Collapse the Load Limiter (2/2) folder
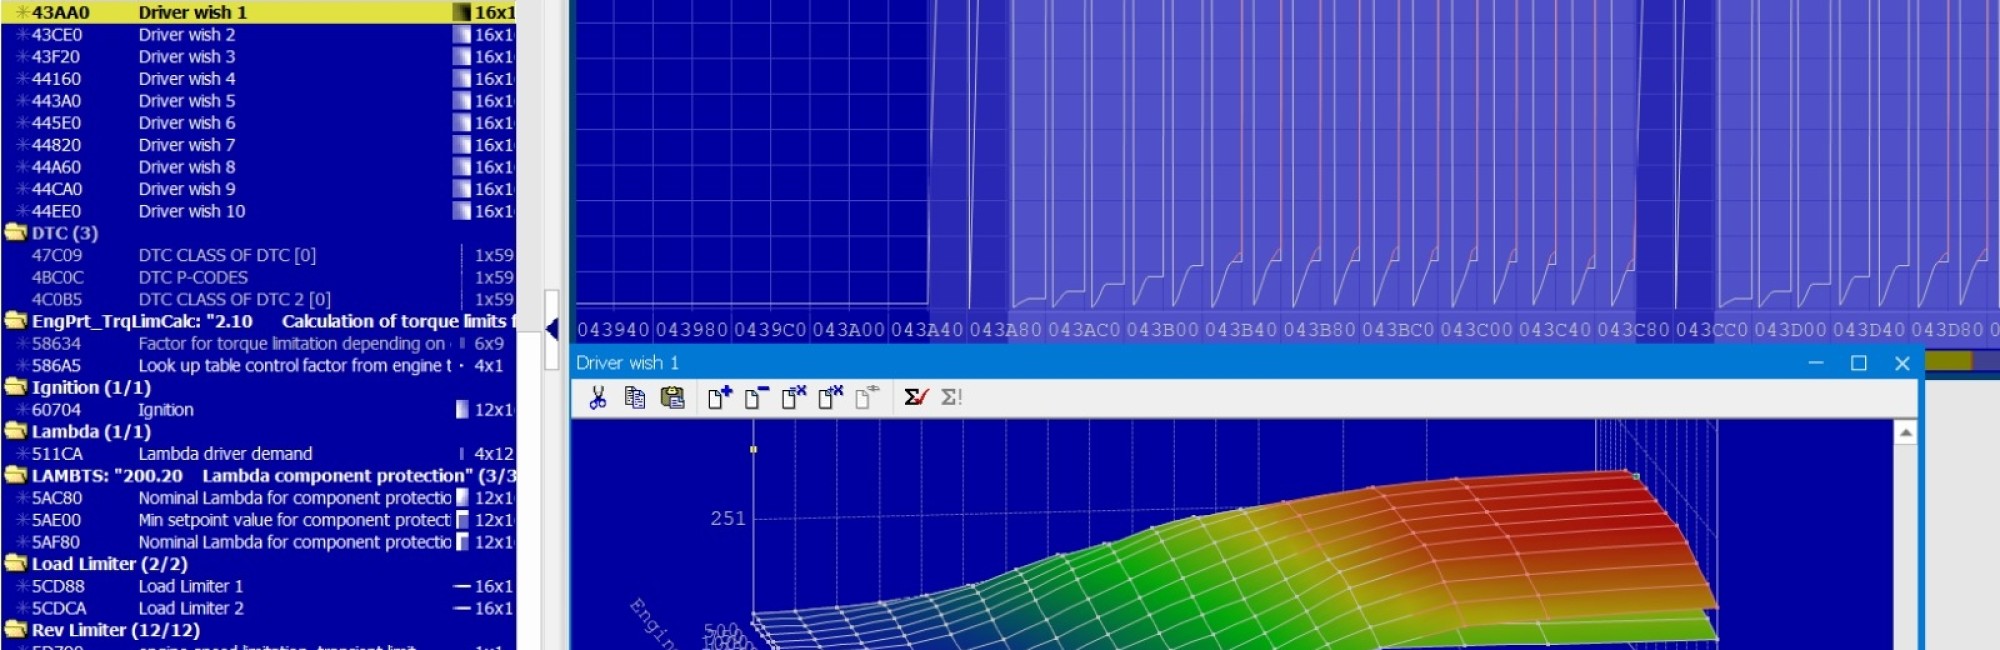This screenshot has height=650, width=2000. click(16, 564)
